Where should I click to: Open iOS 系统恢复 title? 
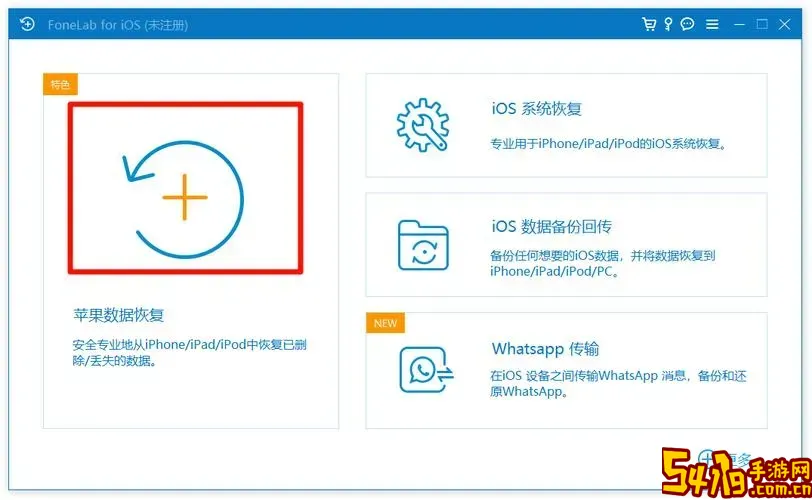[536, 109]
